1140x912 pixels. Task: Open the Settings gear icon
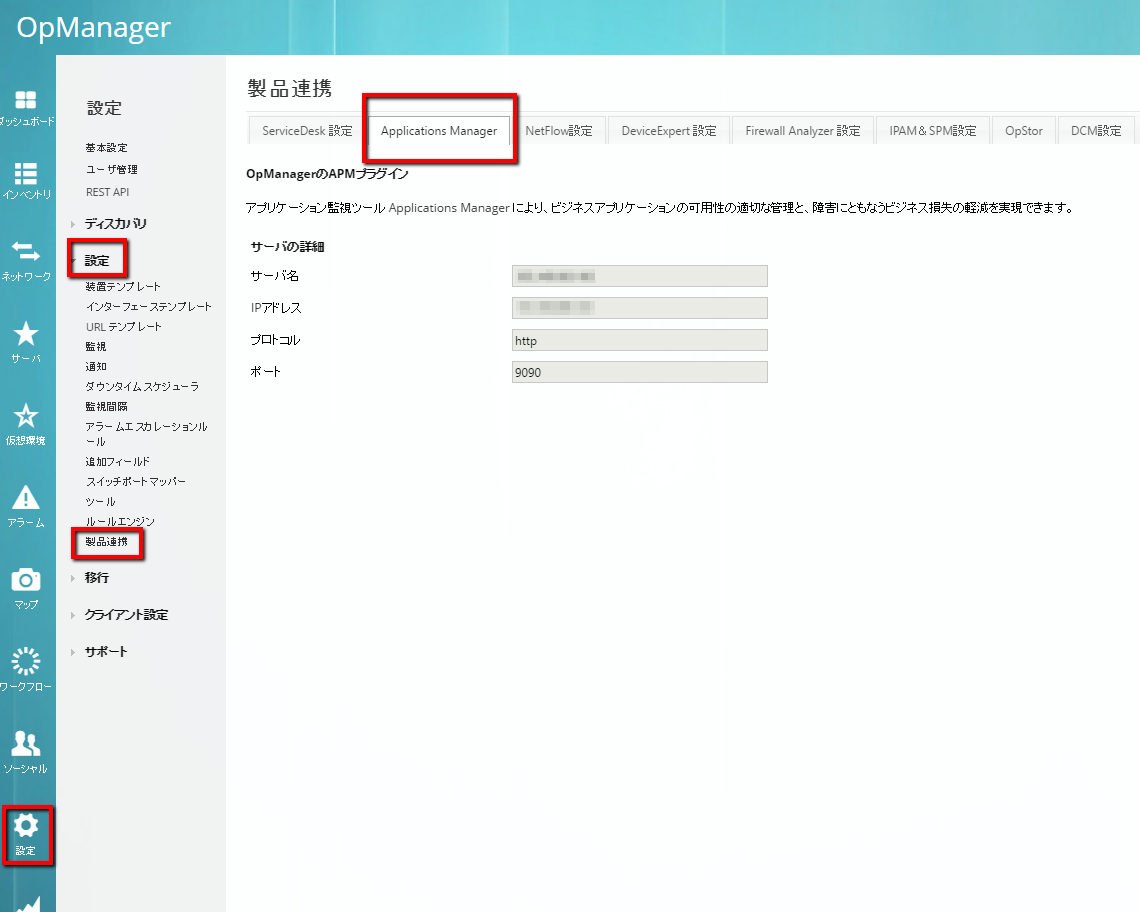point(25,825)
